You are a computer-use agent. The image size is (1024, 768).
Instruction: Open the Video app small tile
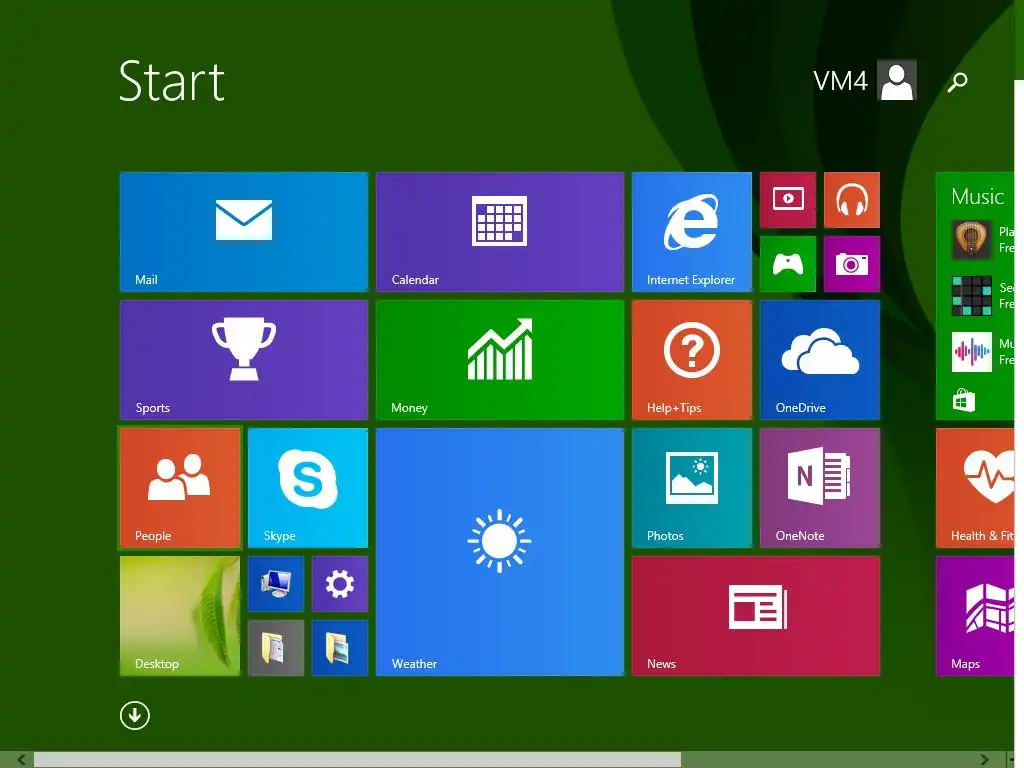788,200
